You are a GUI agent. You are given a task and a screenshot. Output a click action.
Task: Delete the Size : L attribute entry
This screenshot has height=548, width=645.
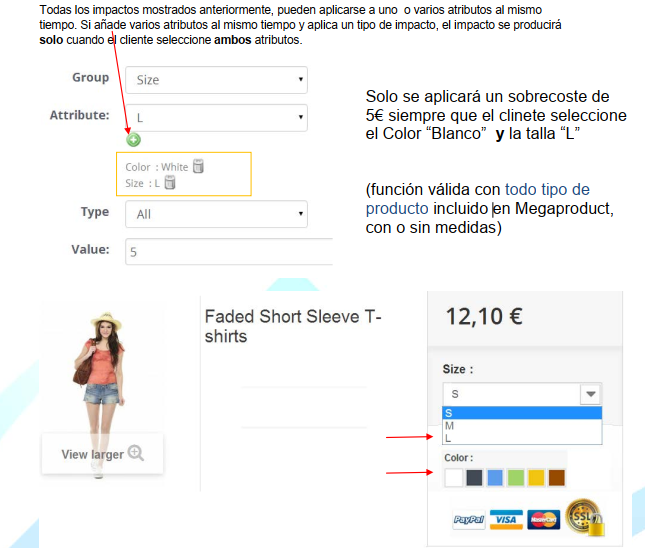170,182
